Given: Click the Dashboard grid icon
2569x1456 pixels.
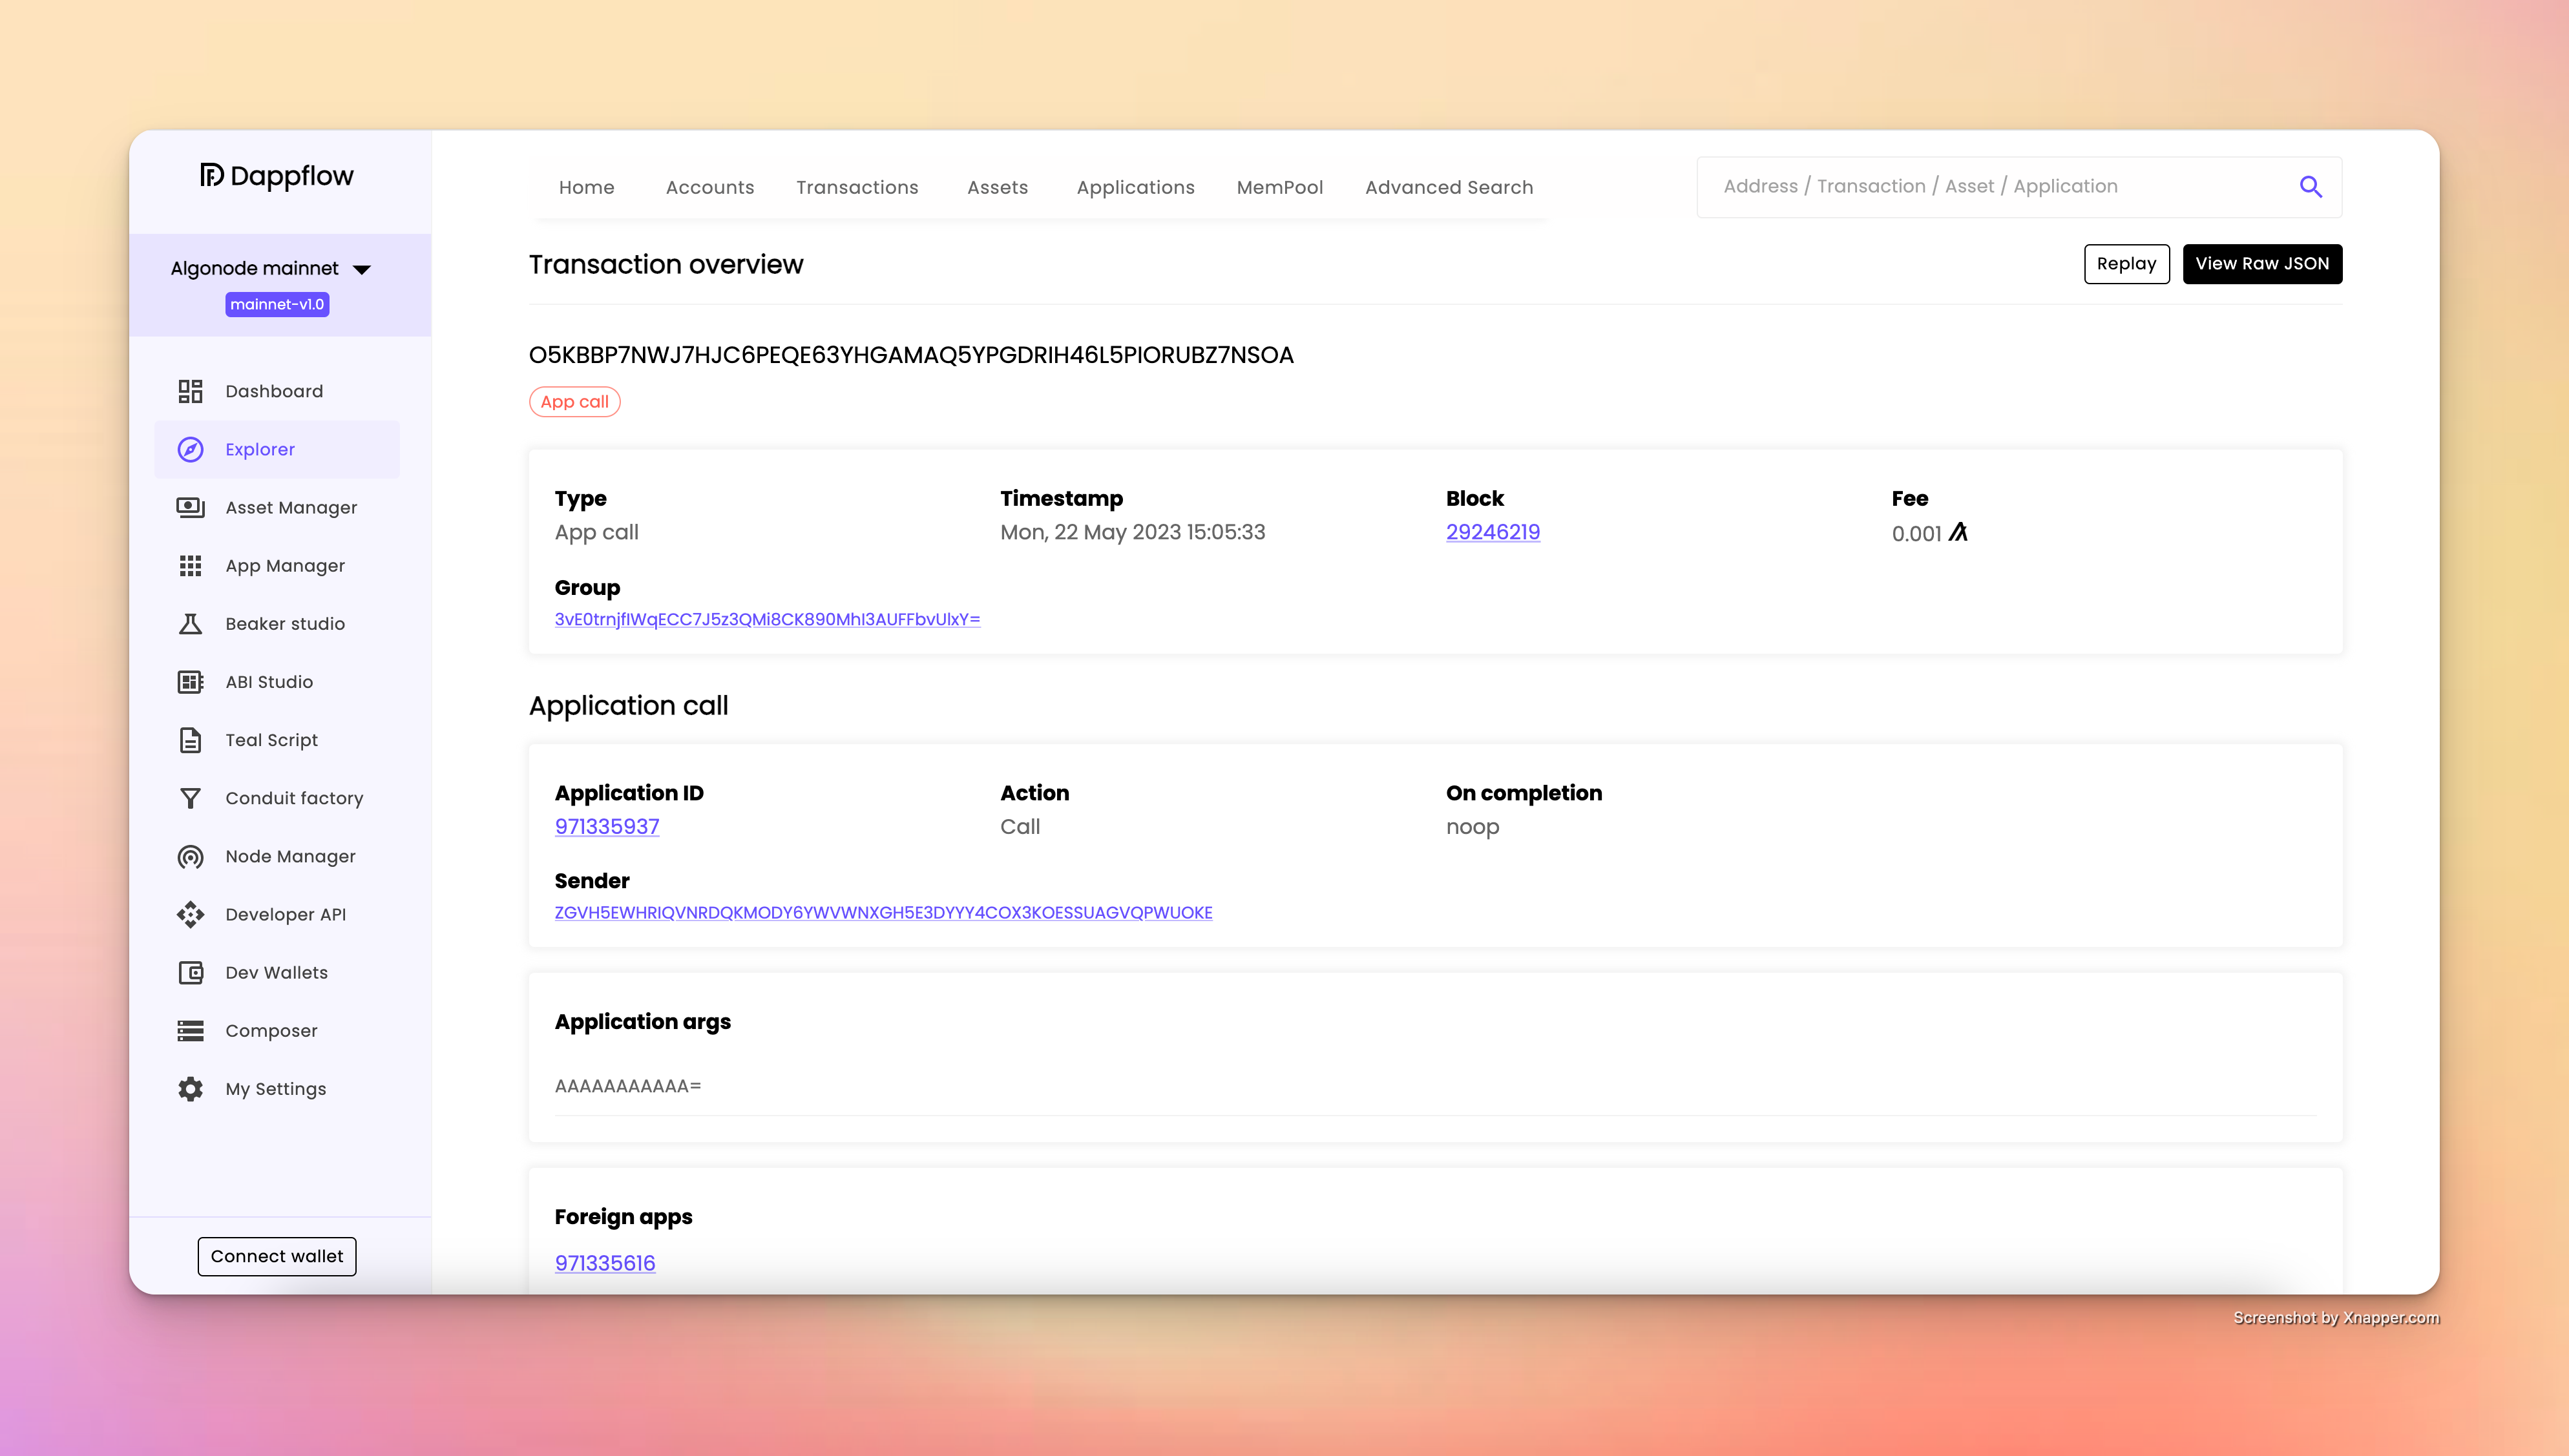Looking at the screenshot, I should point(190,391).
